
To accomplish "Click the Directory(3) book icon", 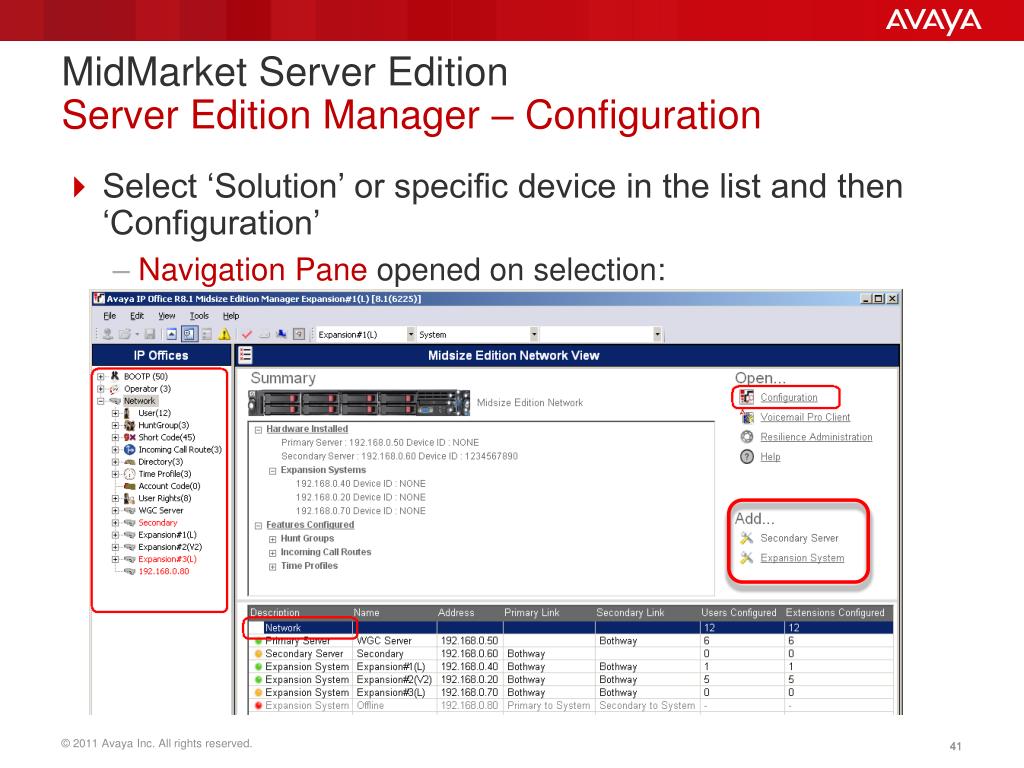I will click(x=129, y=462).
